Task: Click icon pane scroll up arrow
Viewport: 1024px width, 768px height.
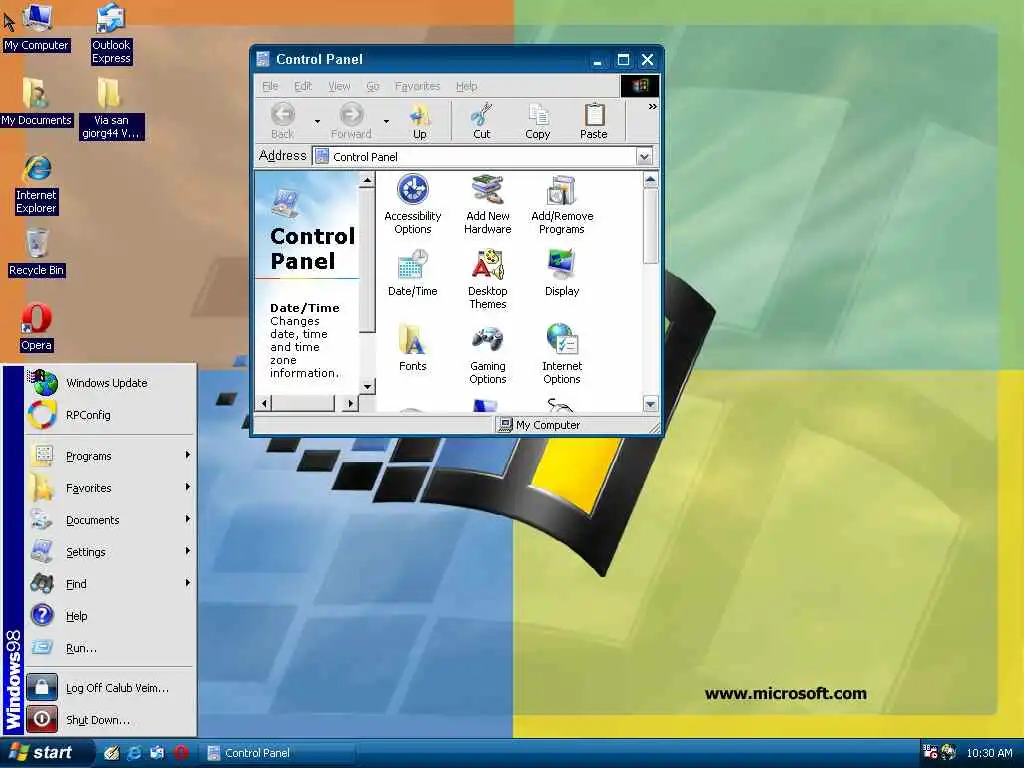Action: [650, 180]
